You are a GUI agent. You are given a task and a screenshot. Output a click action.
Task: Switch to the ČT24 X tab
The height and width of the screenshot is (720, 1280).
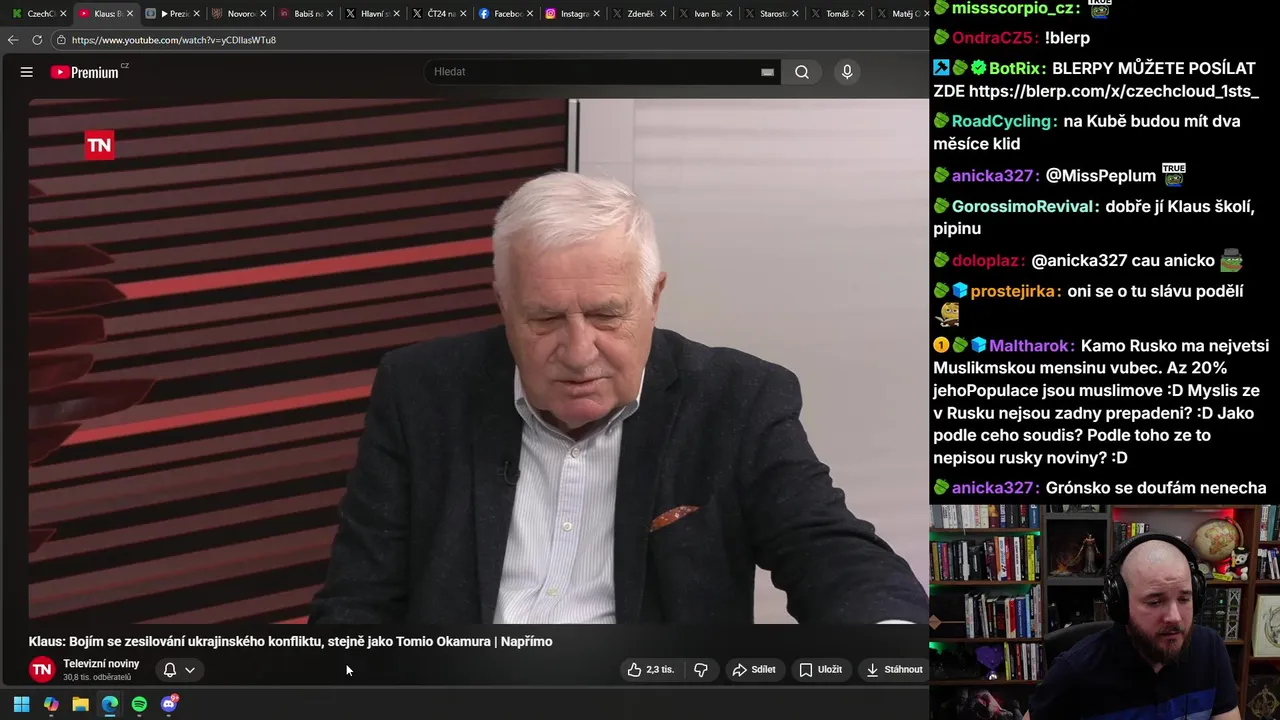click(x=437, y=14)
